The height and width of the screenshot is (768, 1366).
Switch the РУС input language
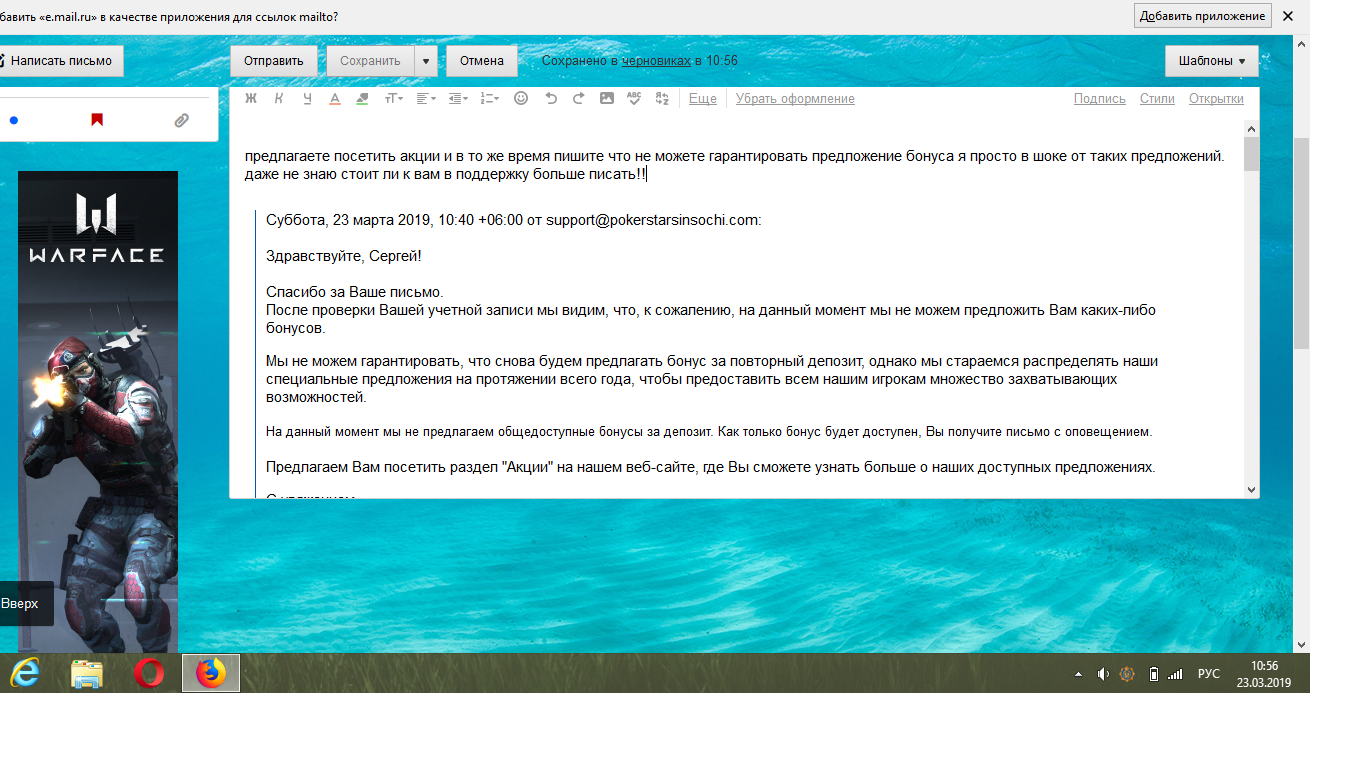click(1209, 674)
